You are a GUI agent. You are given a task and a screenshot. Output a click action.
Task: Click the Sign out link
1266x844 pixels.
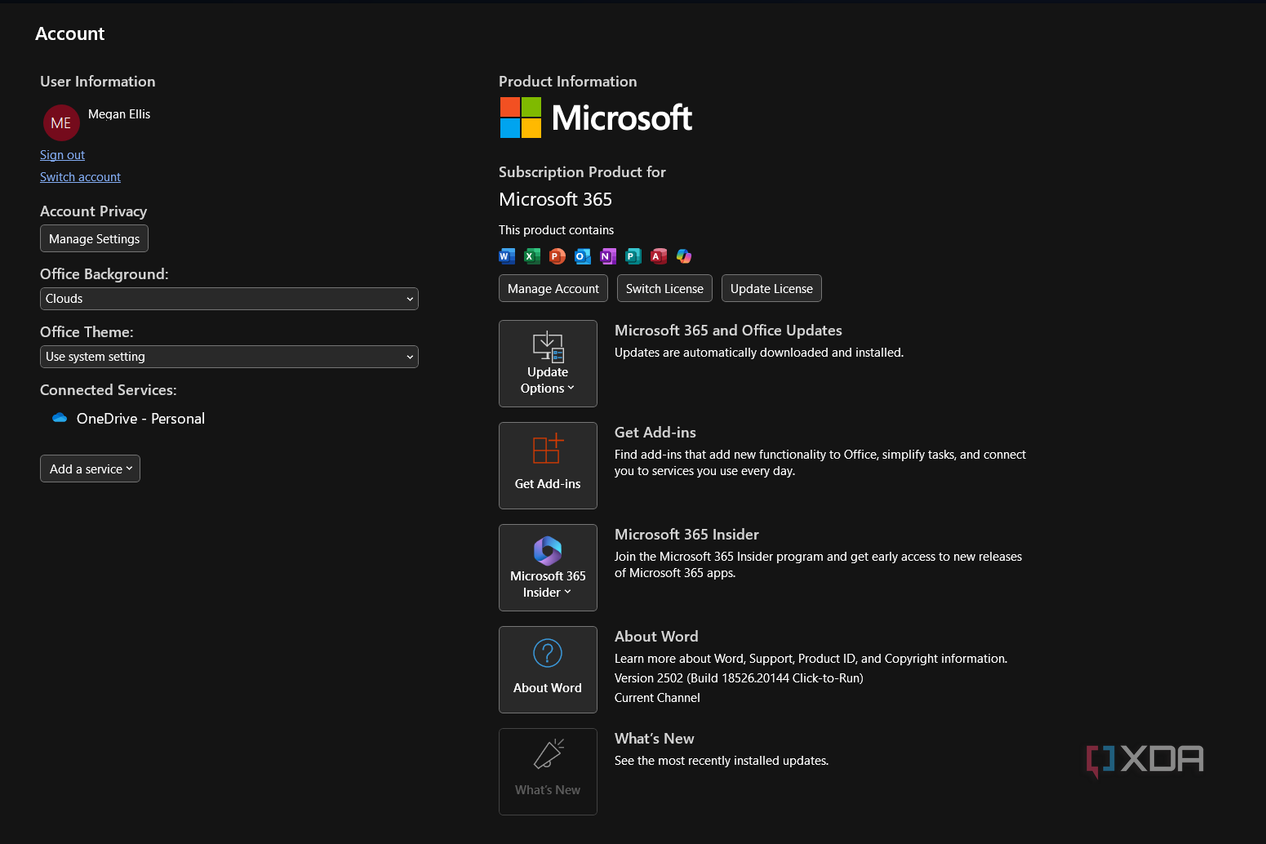click(62, 155)
